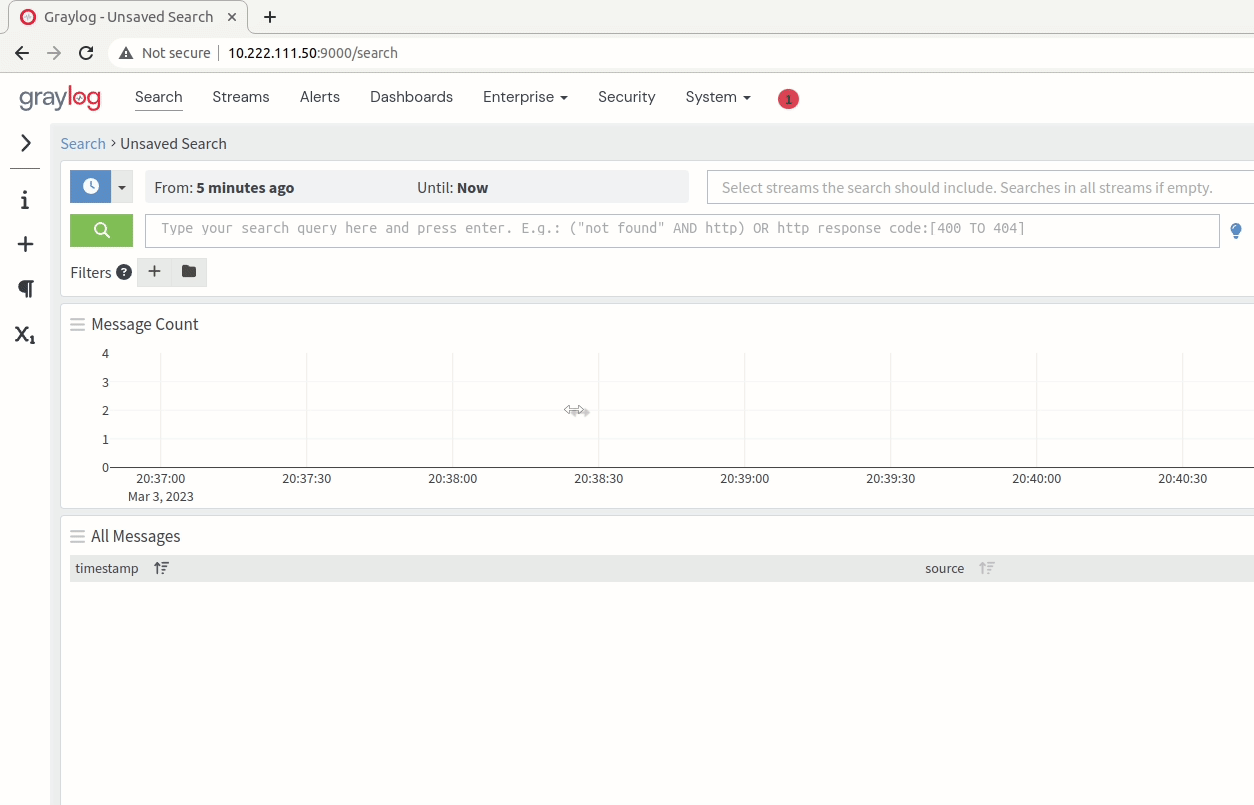Sort by timestamp column icon
Viewport: 1254px width, 805px height.
pyautogui.click(x=162, y=568)
